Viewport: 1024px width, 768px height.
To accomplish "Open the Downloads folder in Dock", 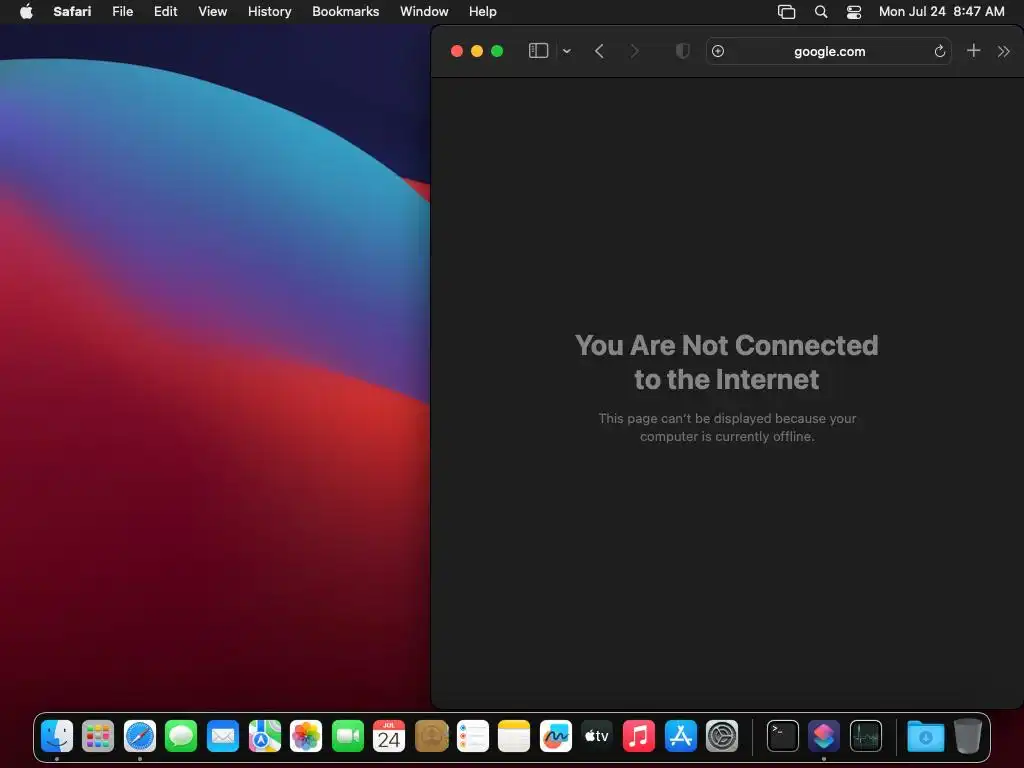I will click(925, 736).
